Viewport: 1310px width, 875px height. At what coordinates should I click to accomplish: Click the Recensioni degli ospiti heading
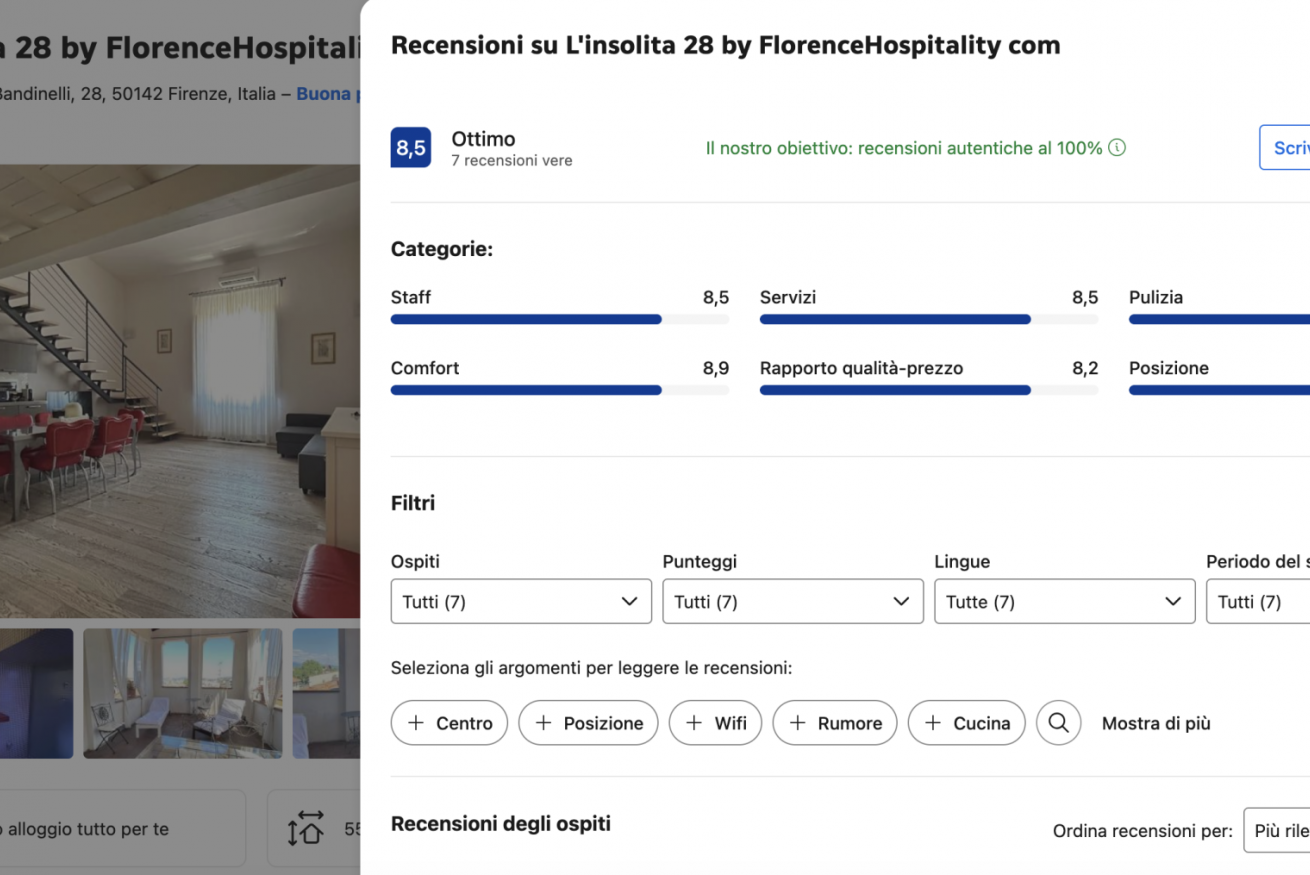pyautogui.click(x=501, y=823)
